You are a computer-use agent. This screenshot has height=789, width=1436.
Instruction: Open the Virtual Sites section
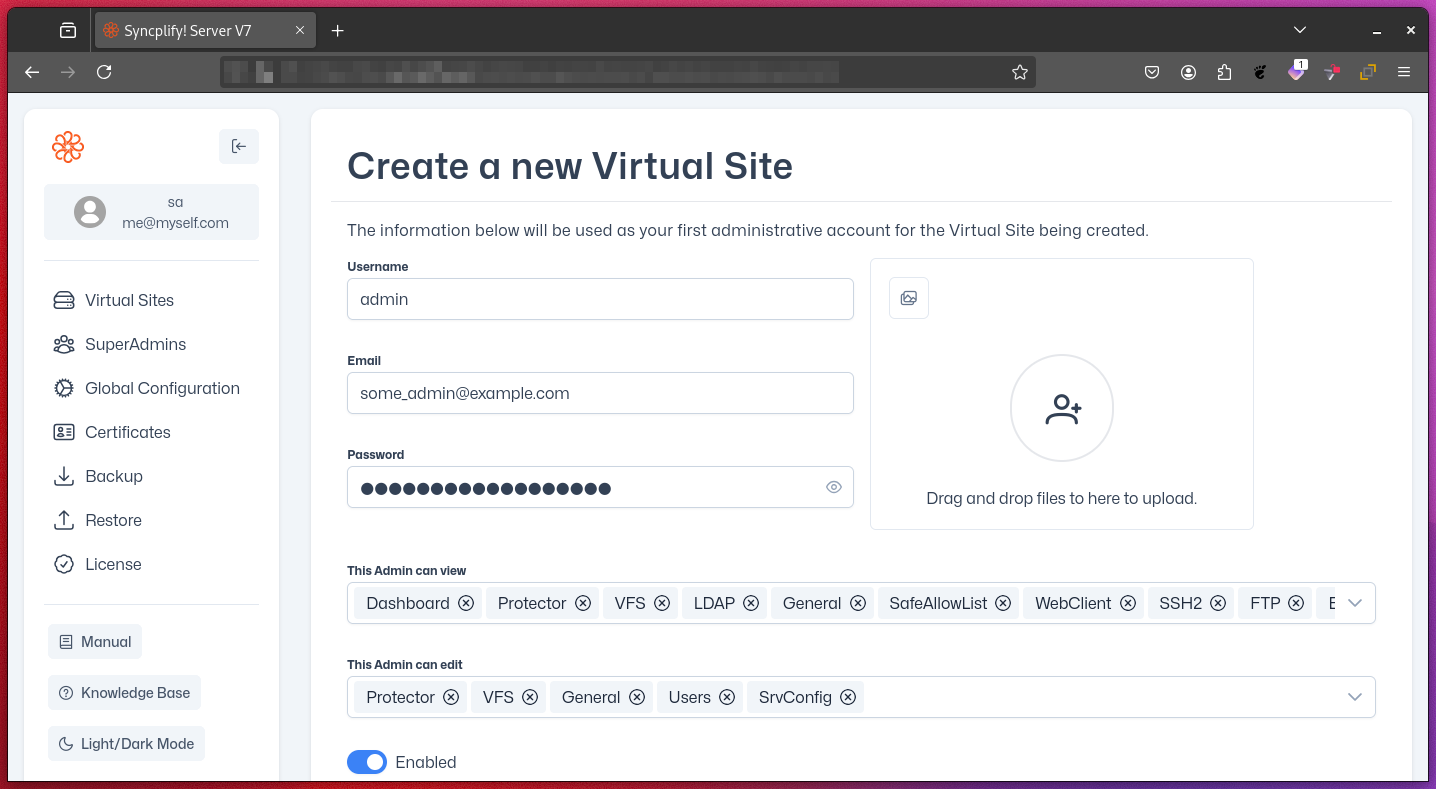[129, 300]
